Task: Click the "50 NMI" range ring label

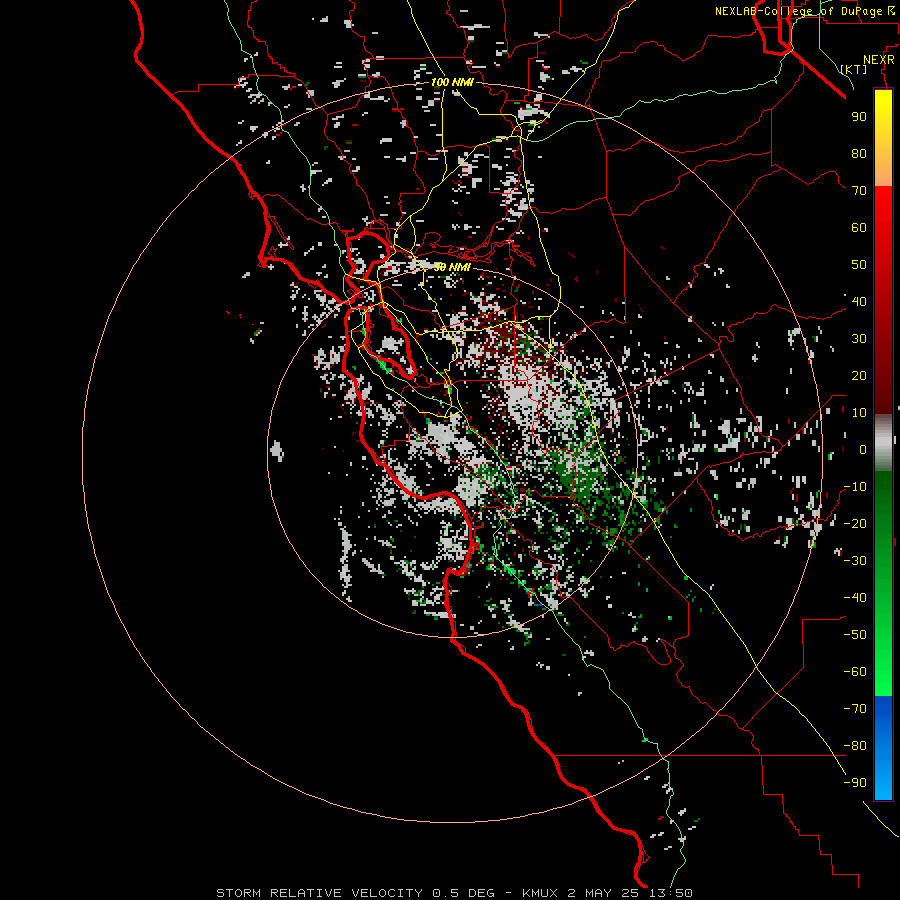Action: pos(452,267)
